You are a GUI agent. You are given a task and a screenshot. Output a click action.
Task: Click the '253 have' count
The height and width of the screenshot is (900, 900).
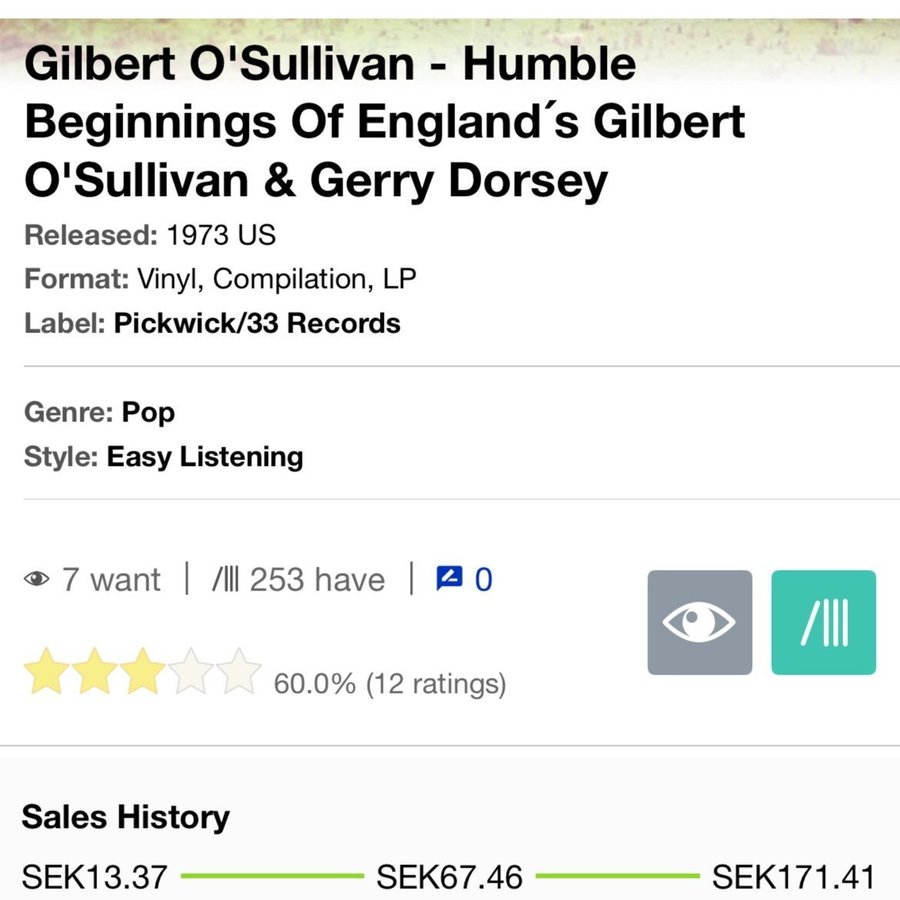click(x=316, y=580)
